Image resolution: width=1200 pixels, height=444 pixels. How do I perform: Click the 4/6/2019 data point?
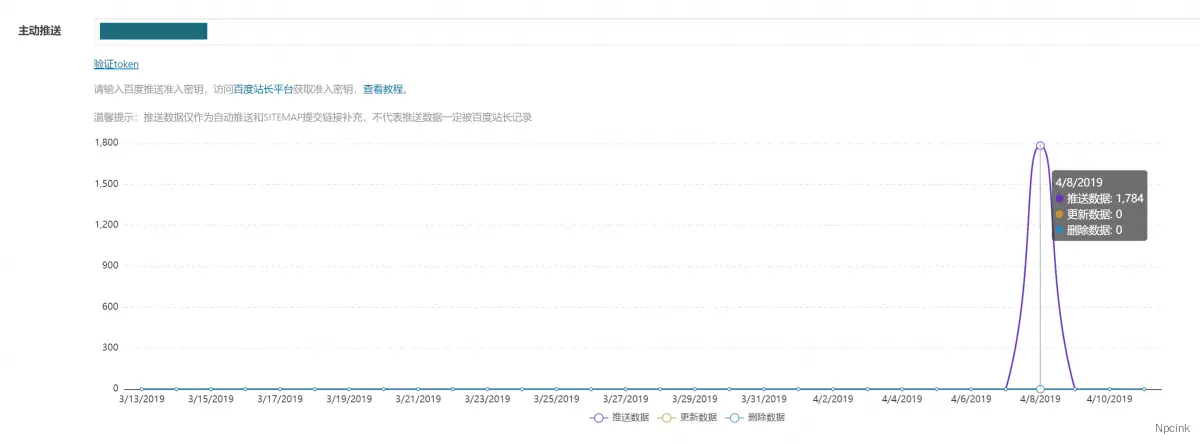pos(971,389)
